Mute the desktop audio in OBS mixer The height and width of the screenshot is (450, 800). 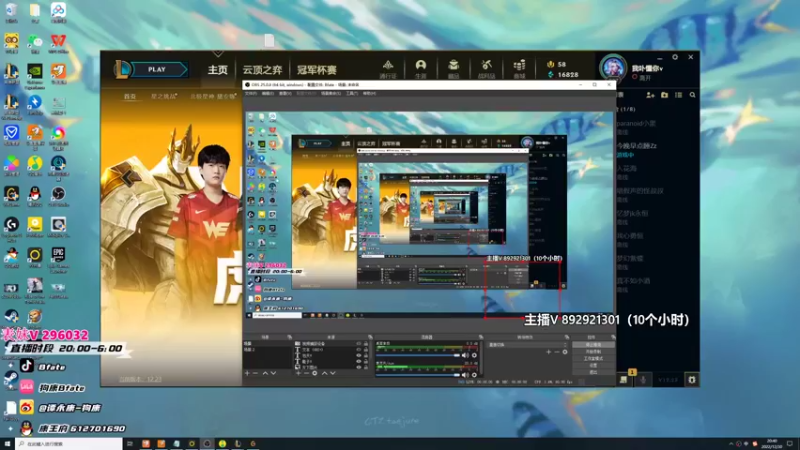pos(465,355)
